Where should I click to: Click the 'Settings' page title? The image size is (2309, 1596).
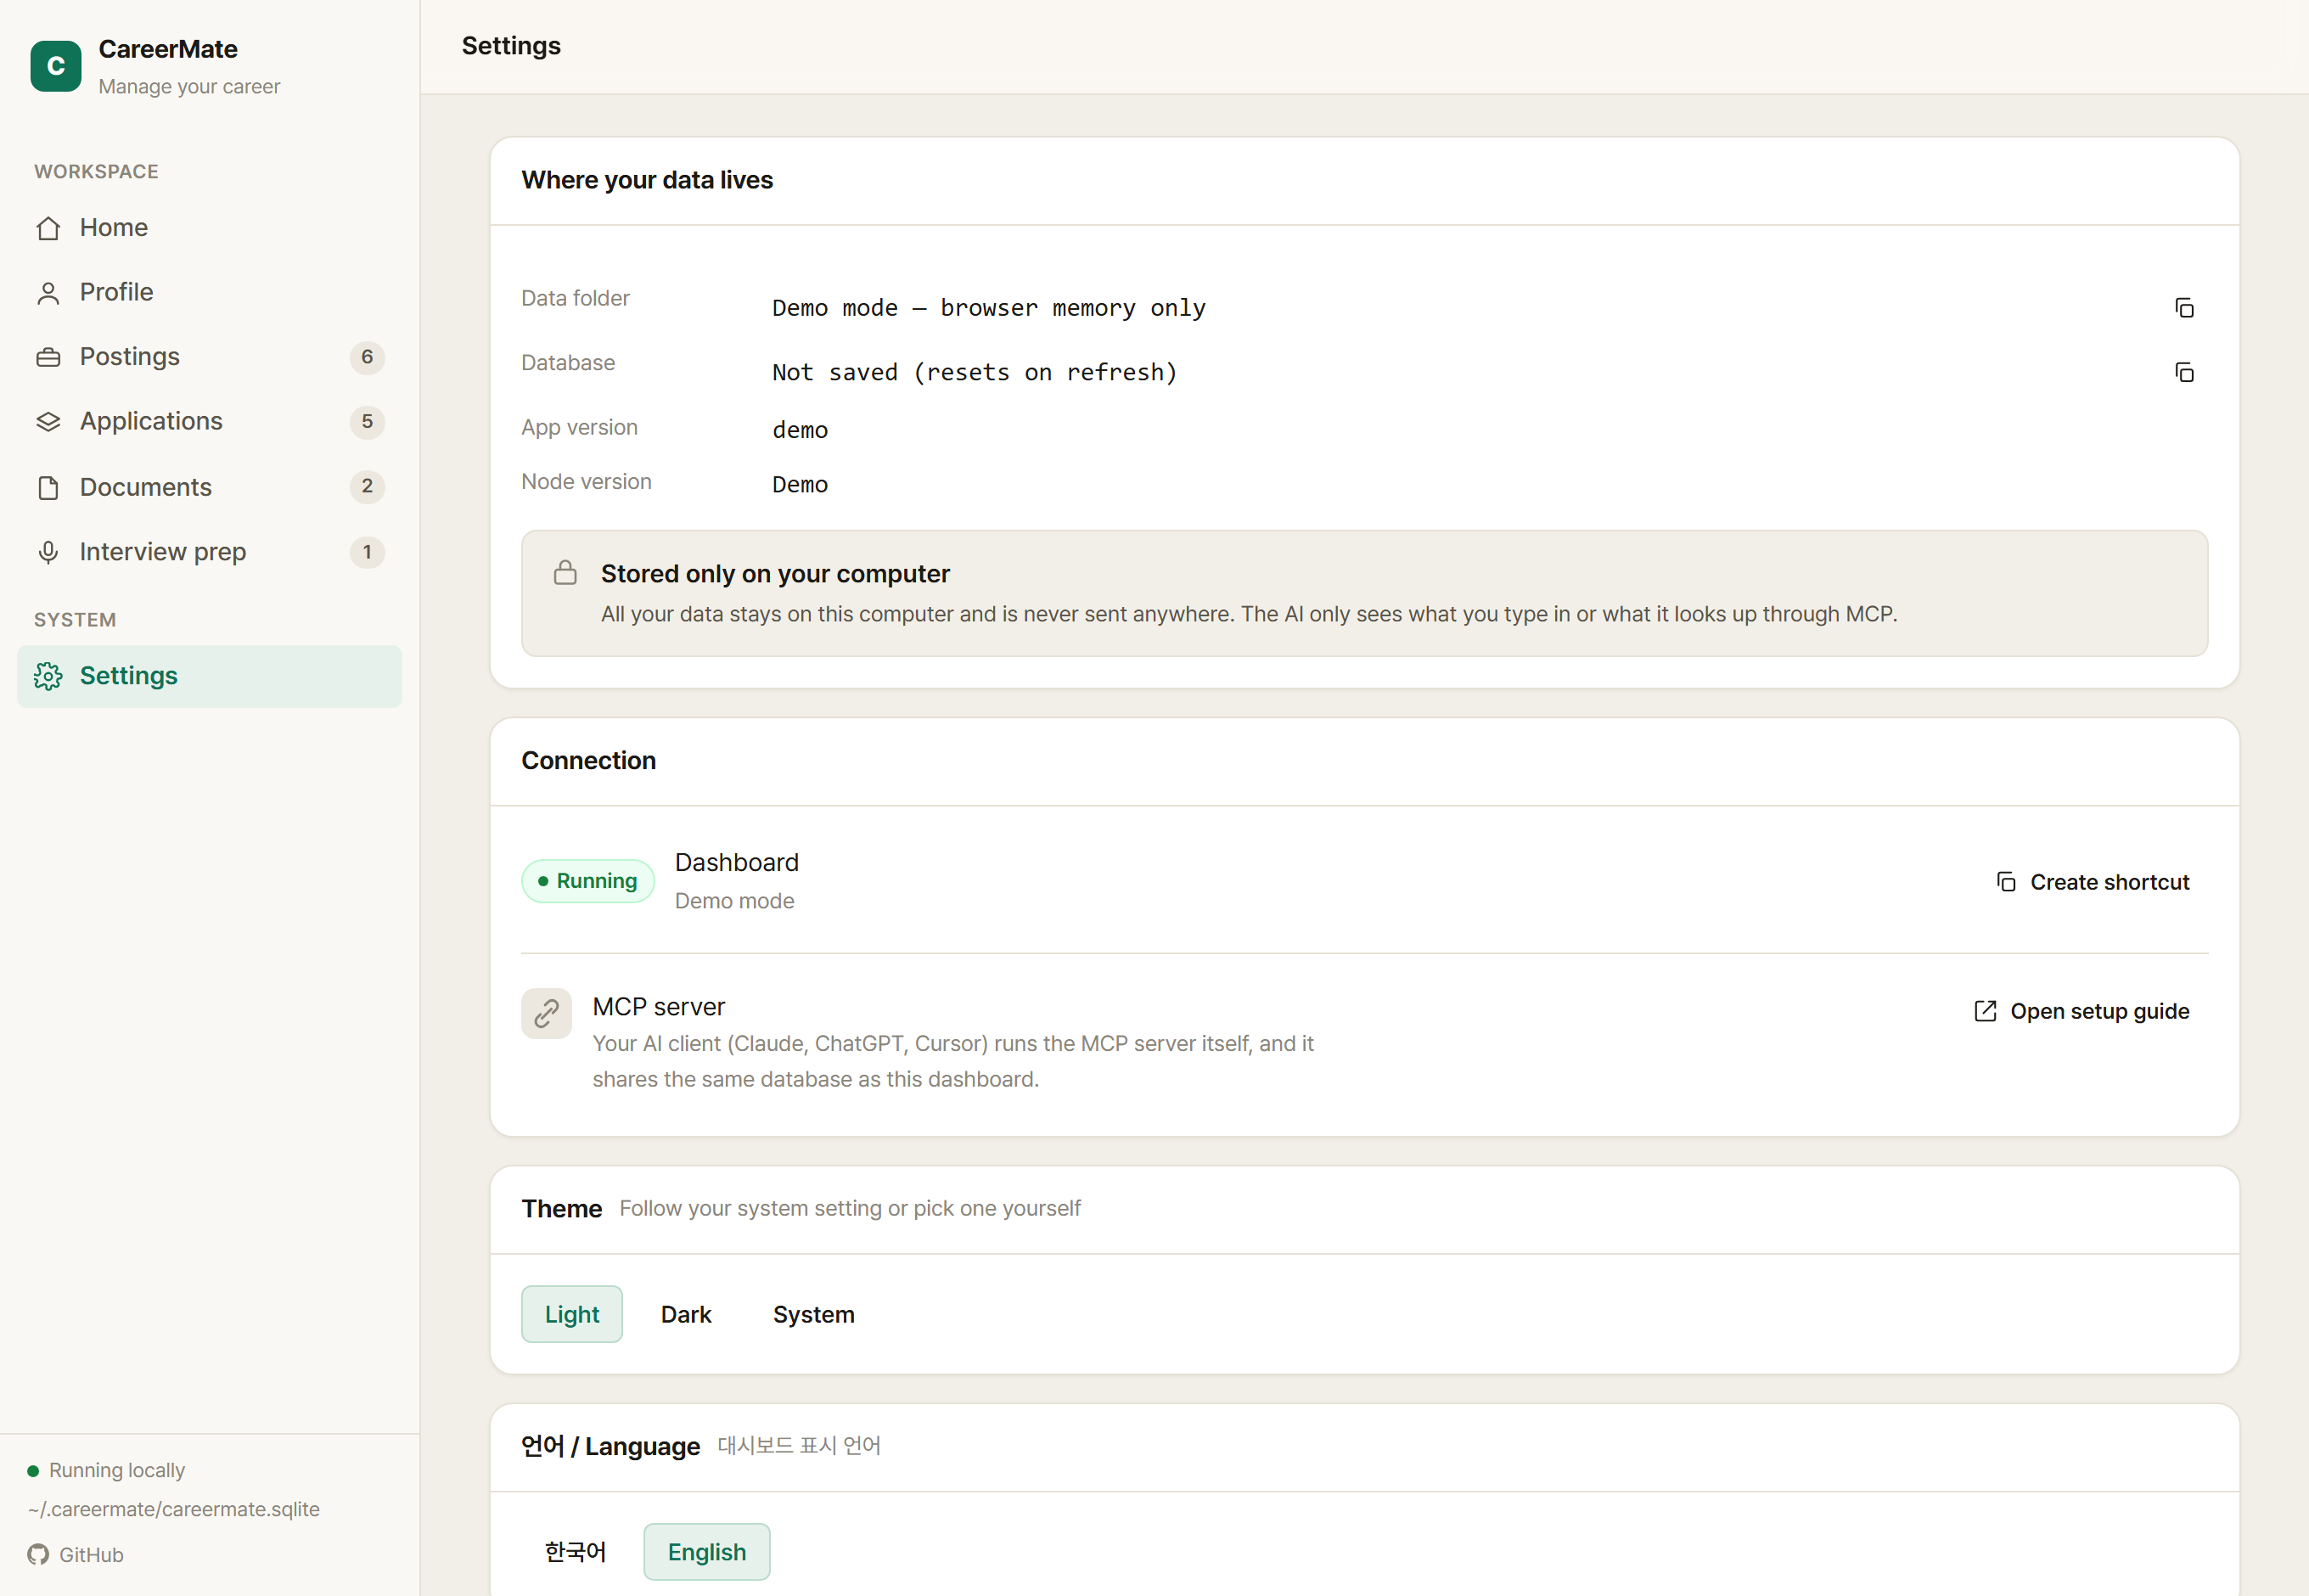(511, 46)
